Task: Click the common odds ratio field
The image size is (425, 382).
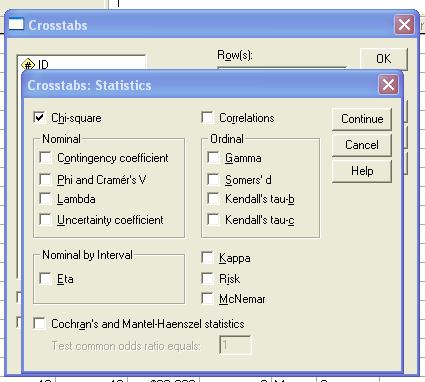Action: (235, 345)
